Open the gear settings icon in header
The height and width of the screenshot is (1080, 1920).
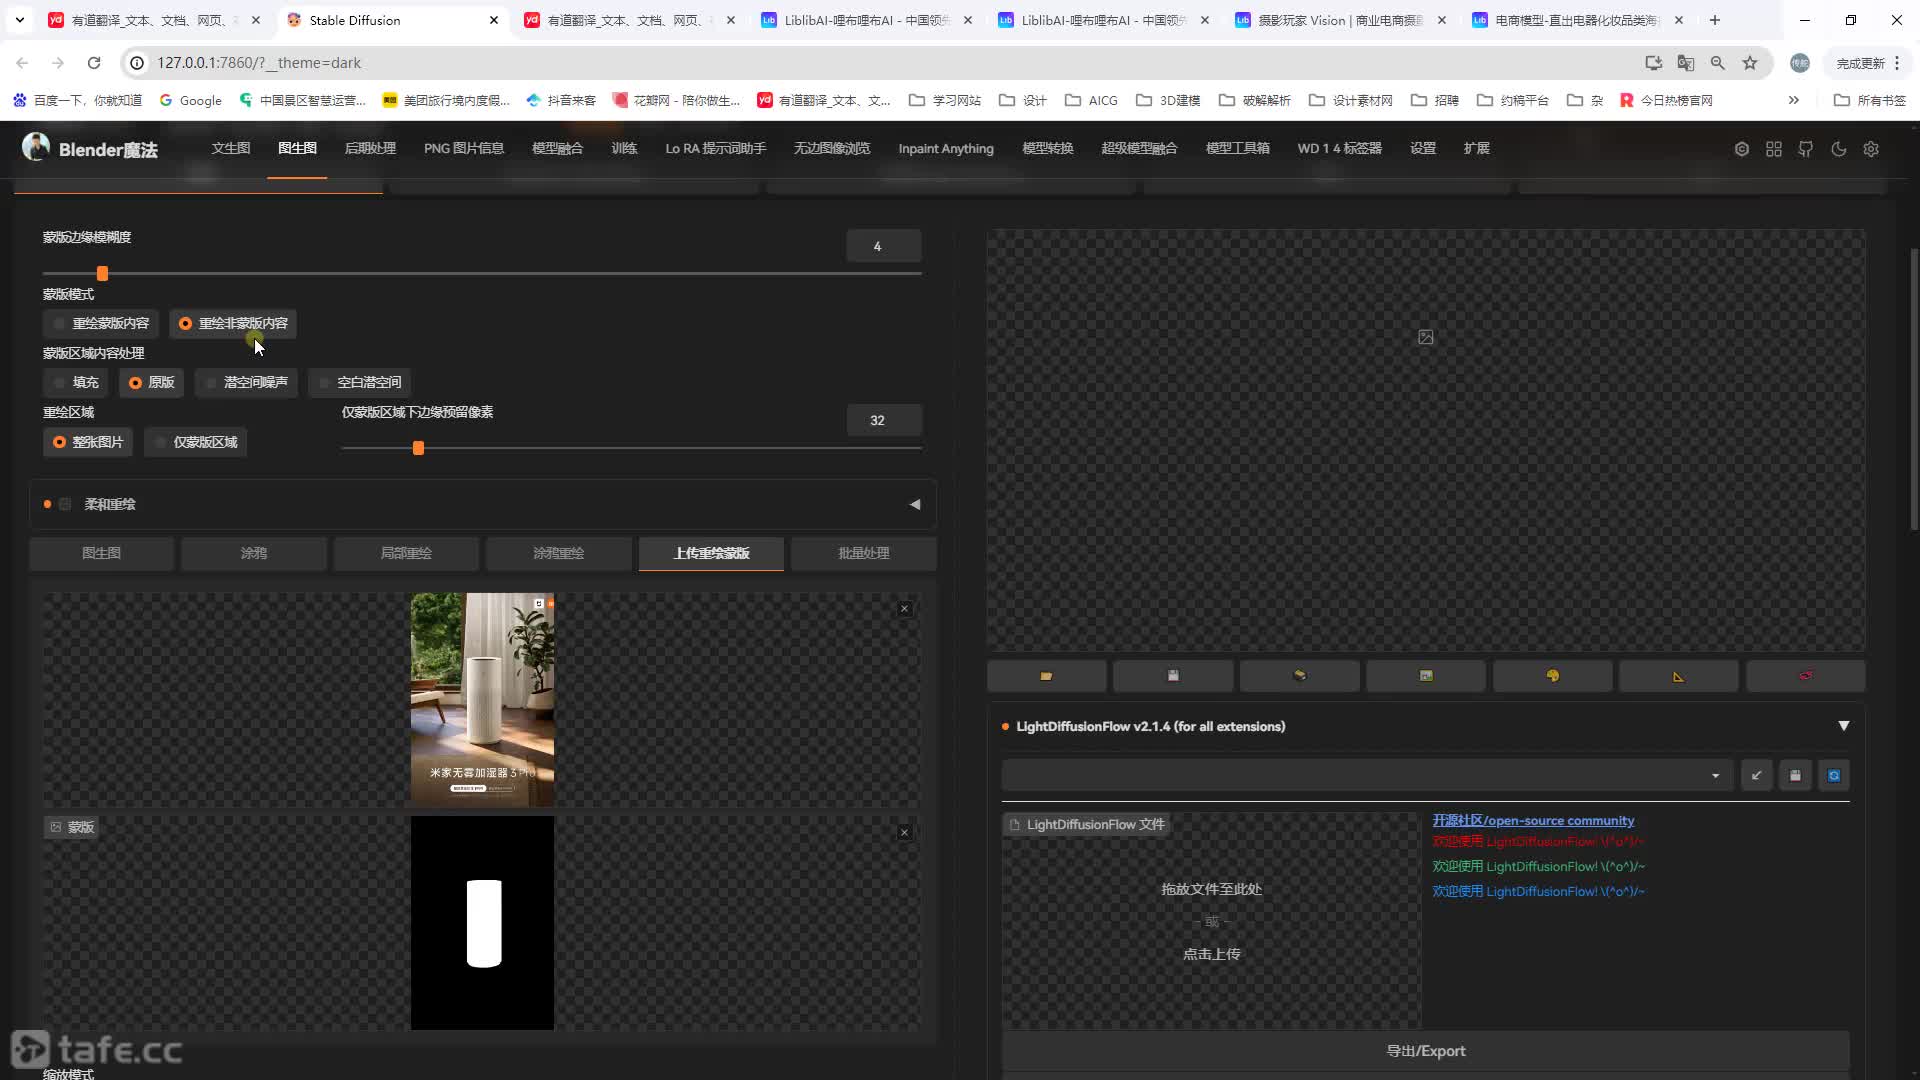click(1871, 149)
